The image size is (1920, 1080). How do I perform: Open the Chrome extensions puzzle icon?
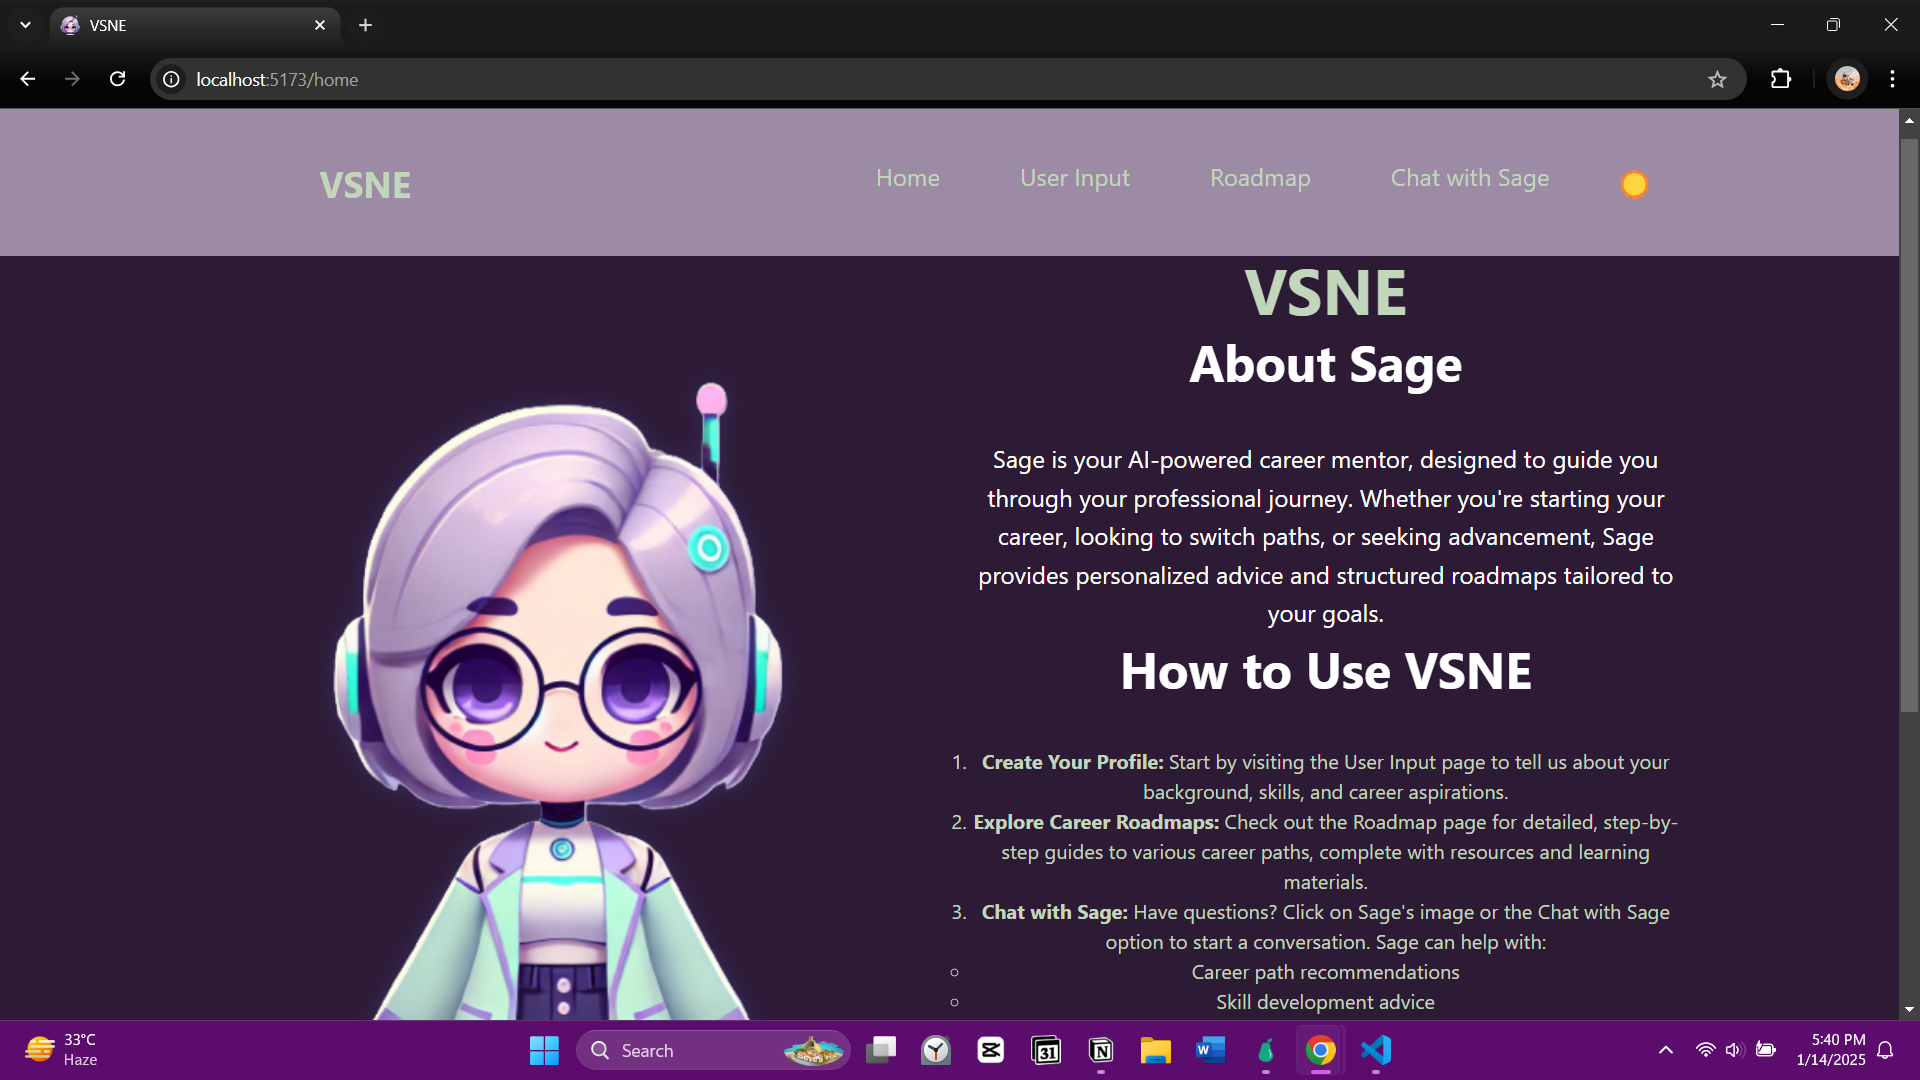pyautogui.click(x=1781, y=79)
